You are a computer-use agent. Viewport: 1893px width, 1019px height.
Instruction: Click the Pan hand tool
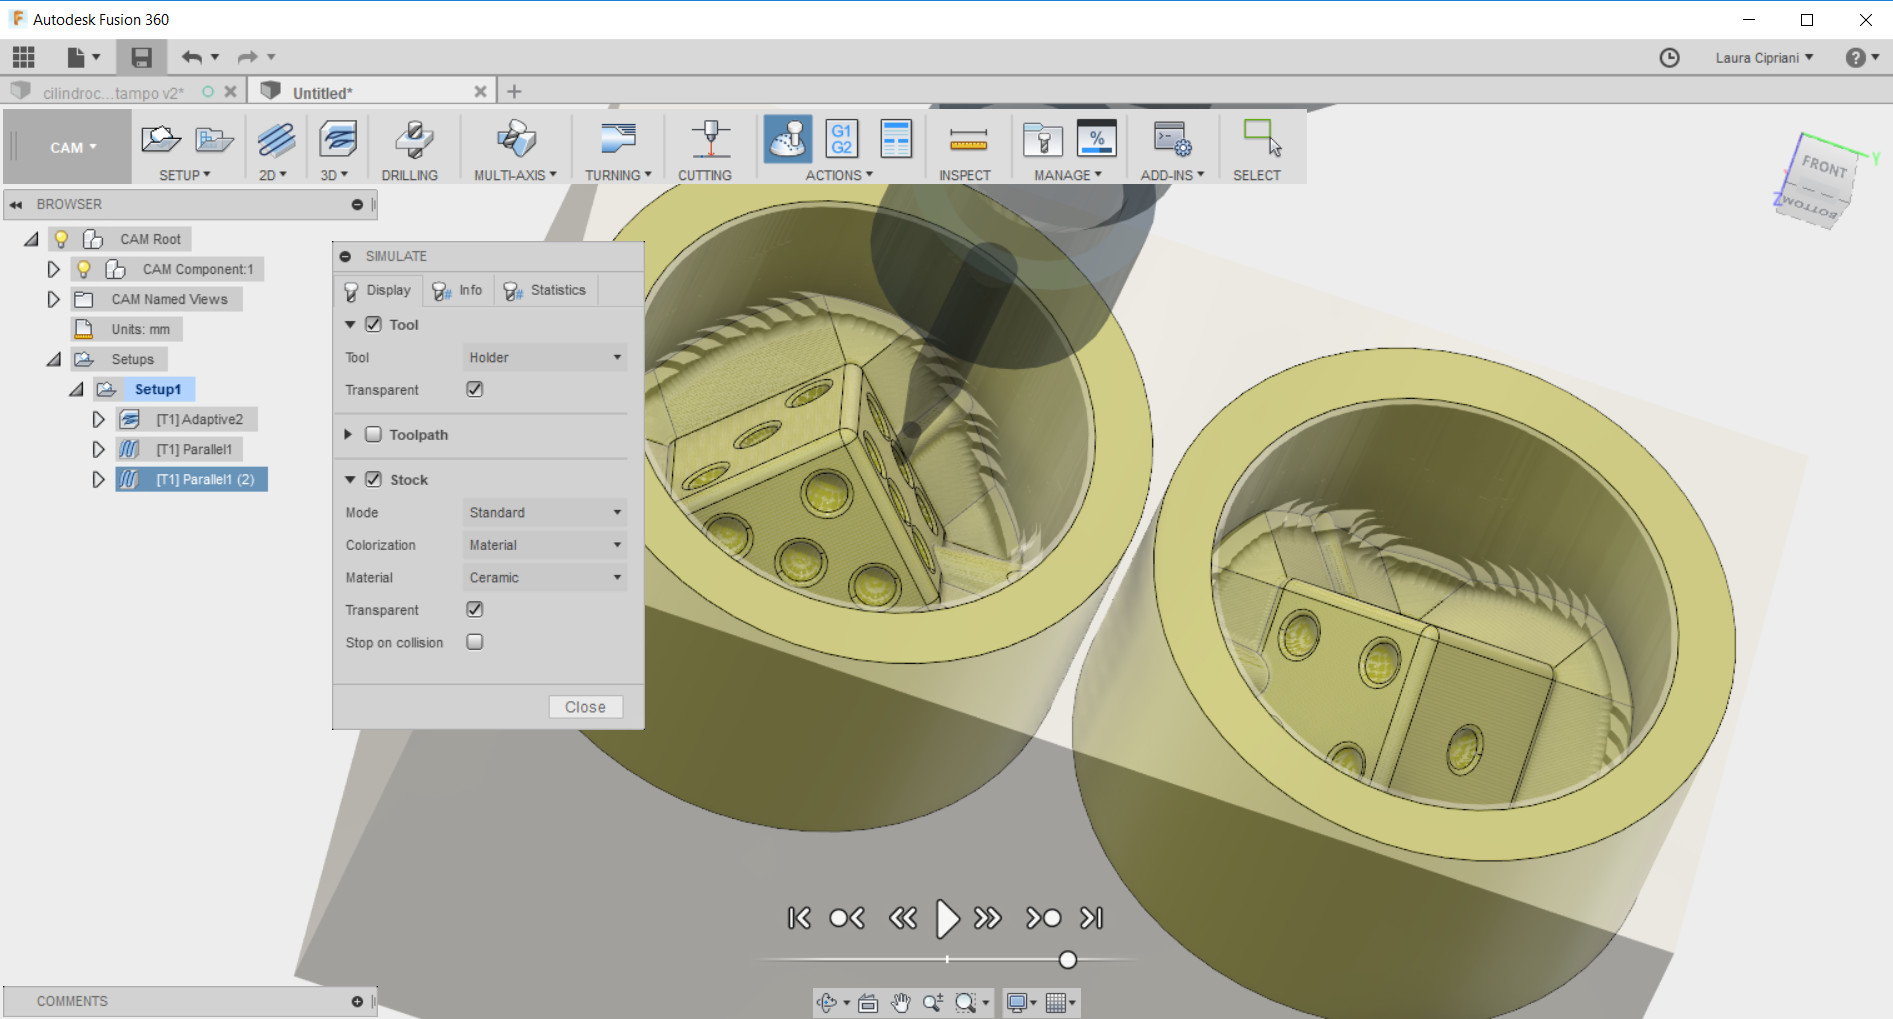pyautogui.click(x=901, y=1002)
